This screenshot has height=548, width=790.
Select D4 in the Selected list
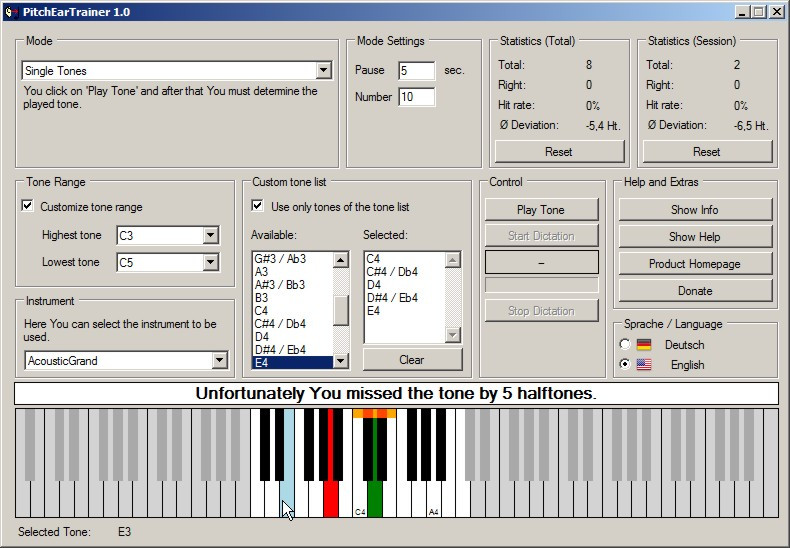click(405, 285)
